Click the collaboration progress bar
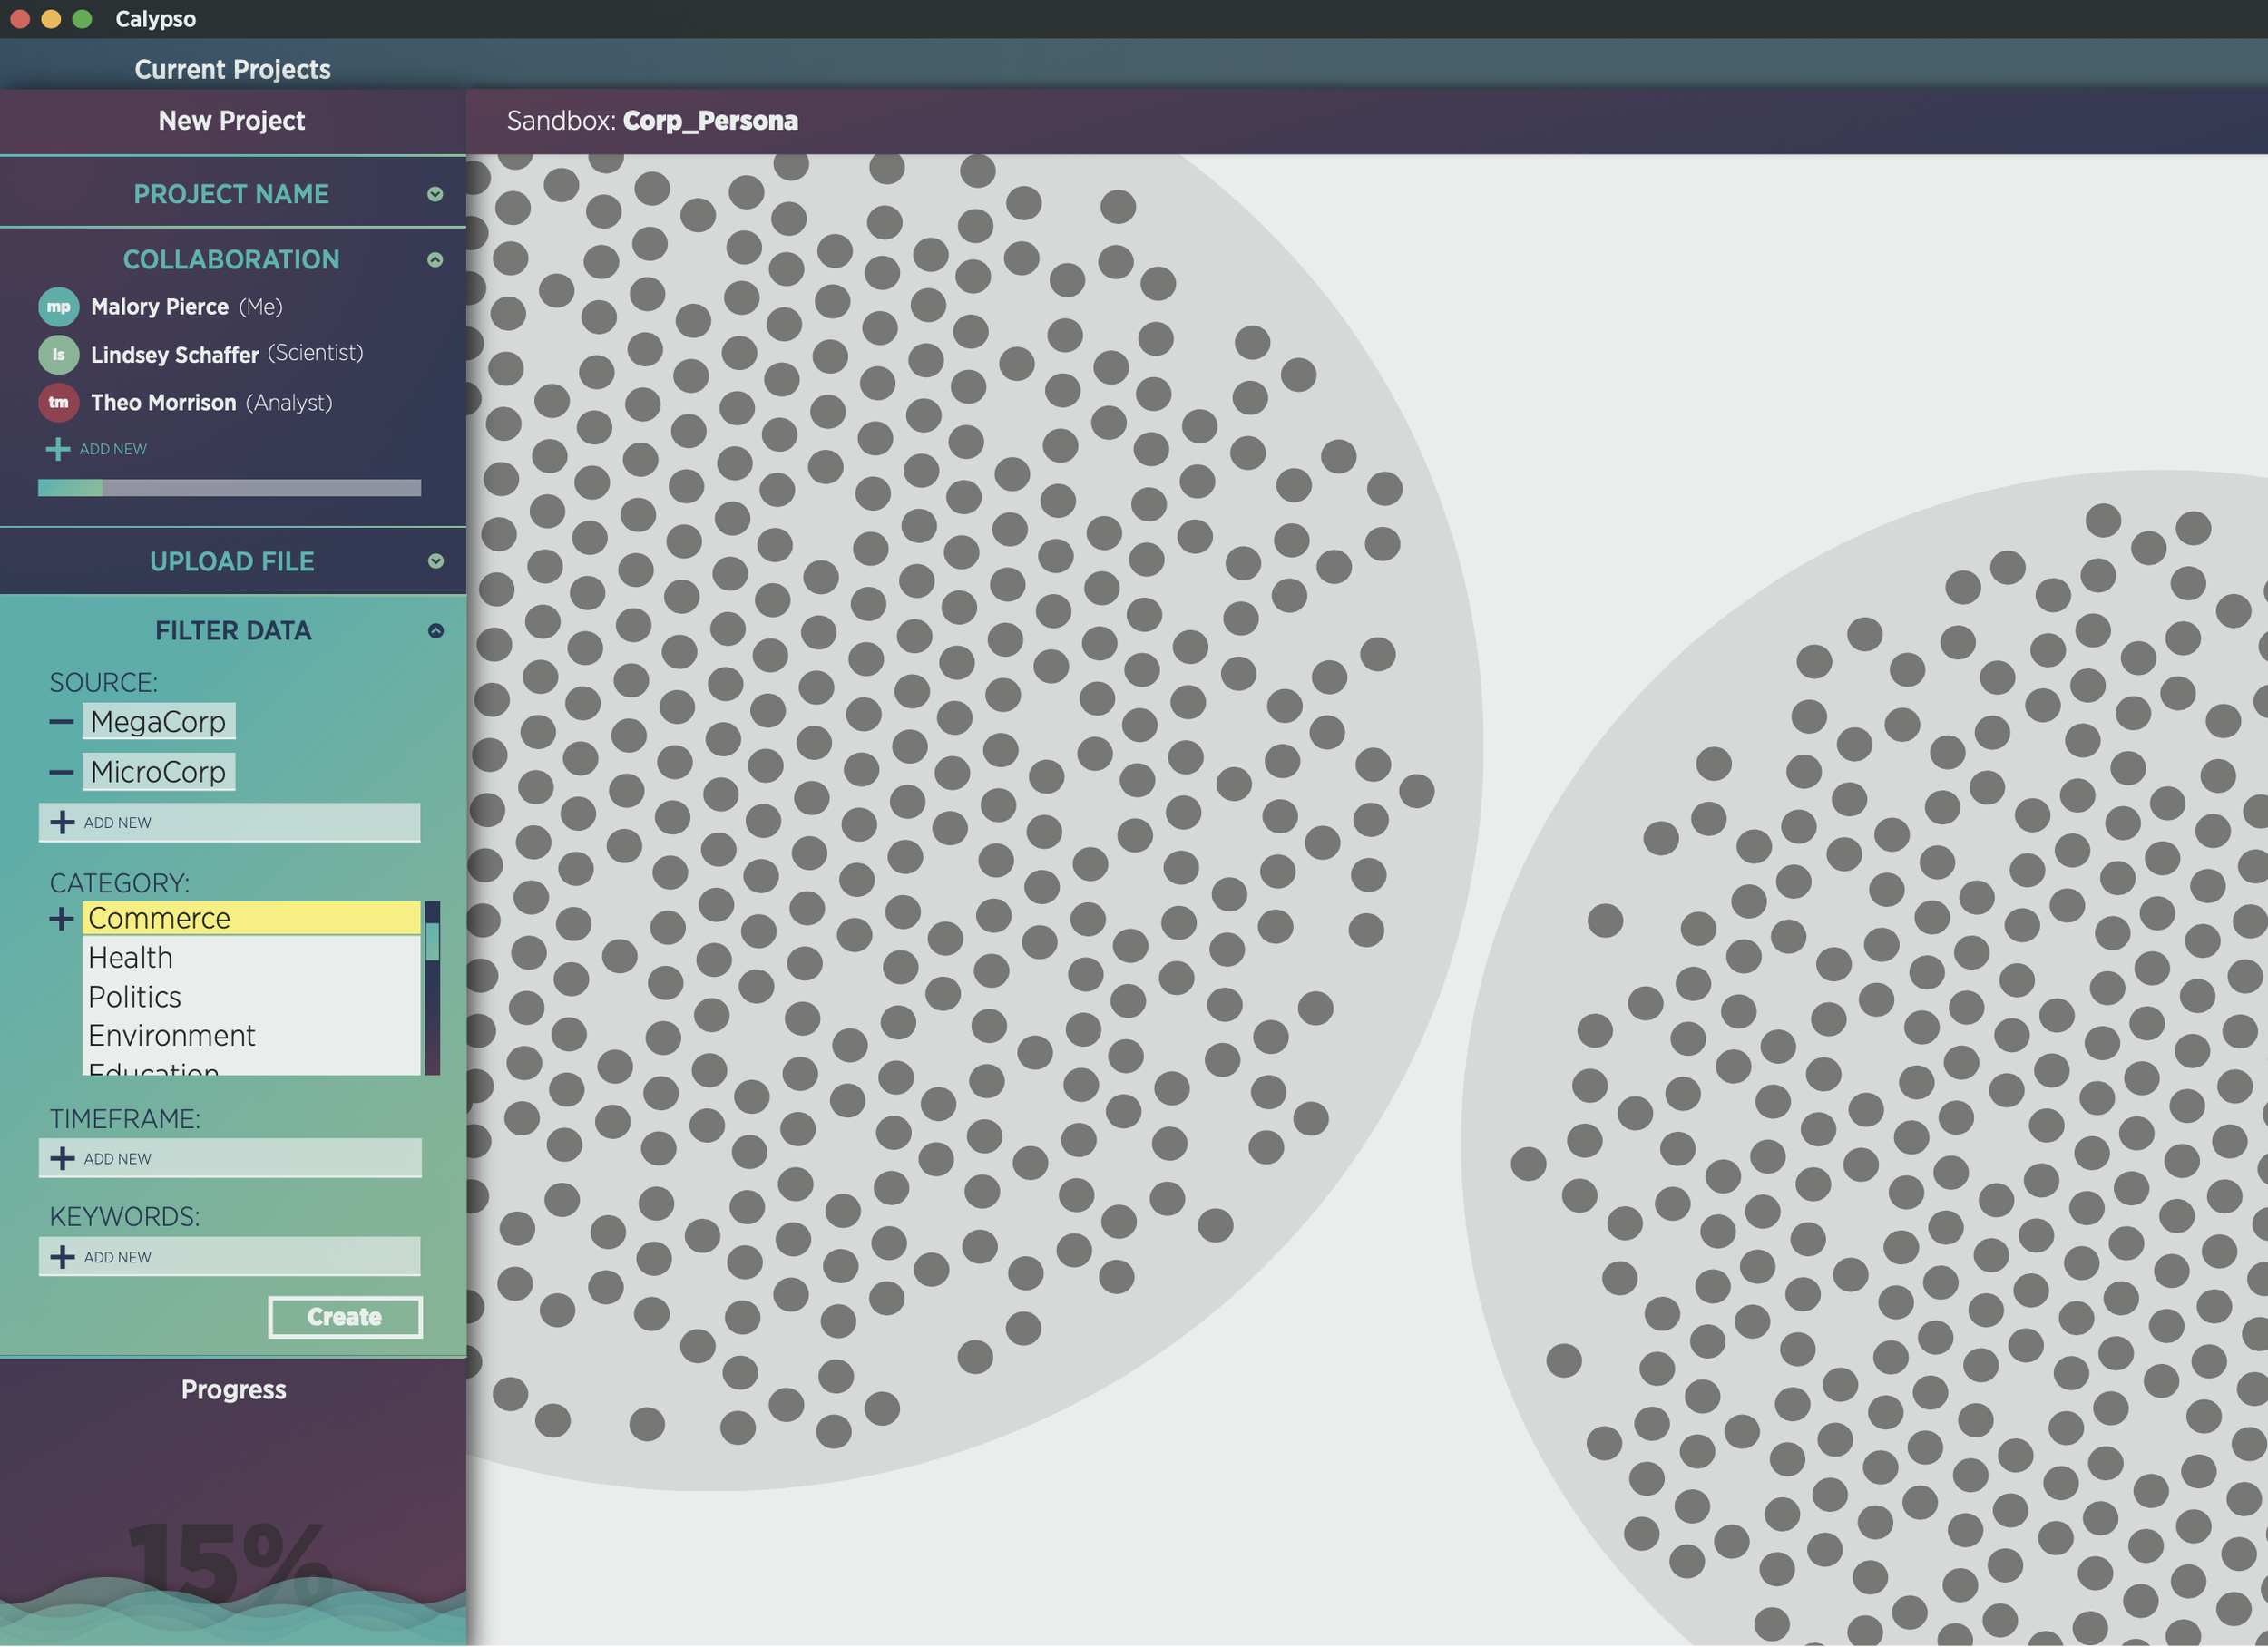The height and width of the screenshot is (1647, 2268). (x=229, y=488)
